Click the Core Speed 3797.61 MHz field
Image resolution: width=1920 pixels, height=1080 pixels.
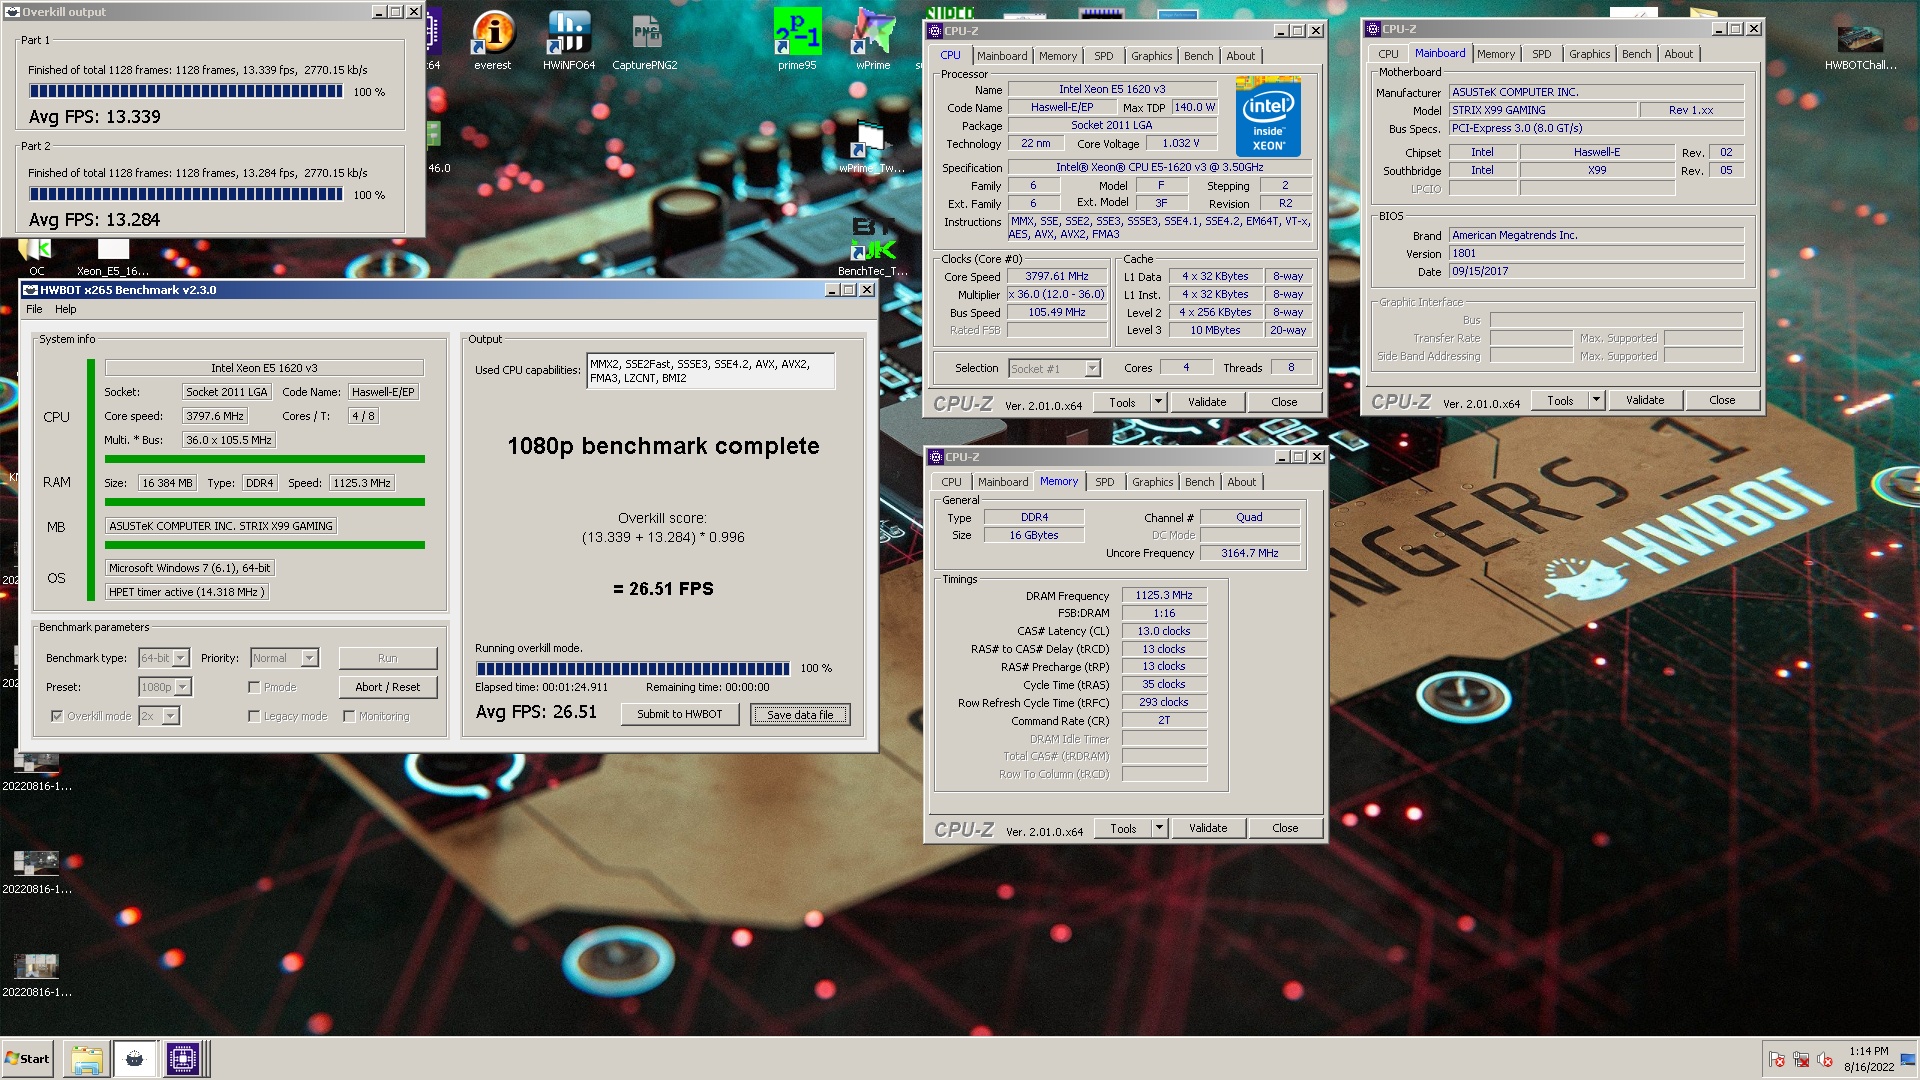point(1057,277)
